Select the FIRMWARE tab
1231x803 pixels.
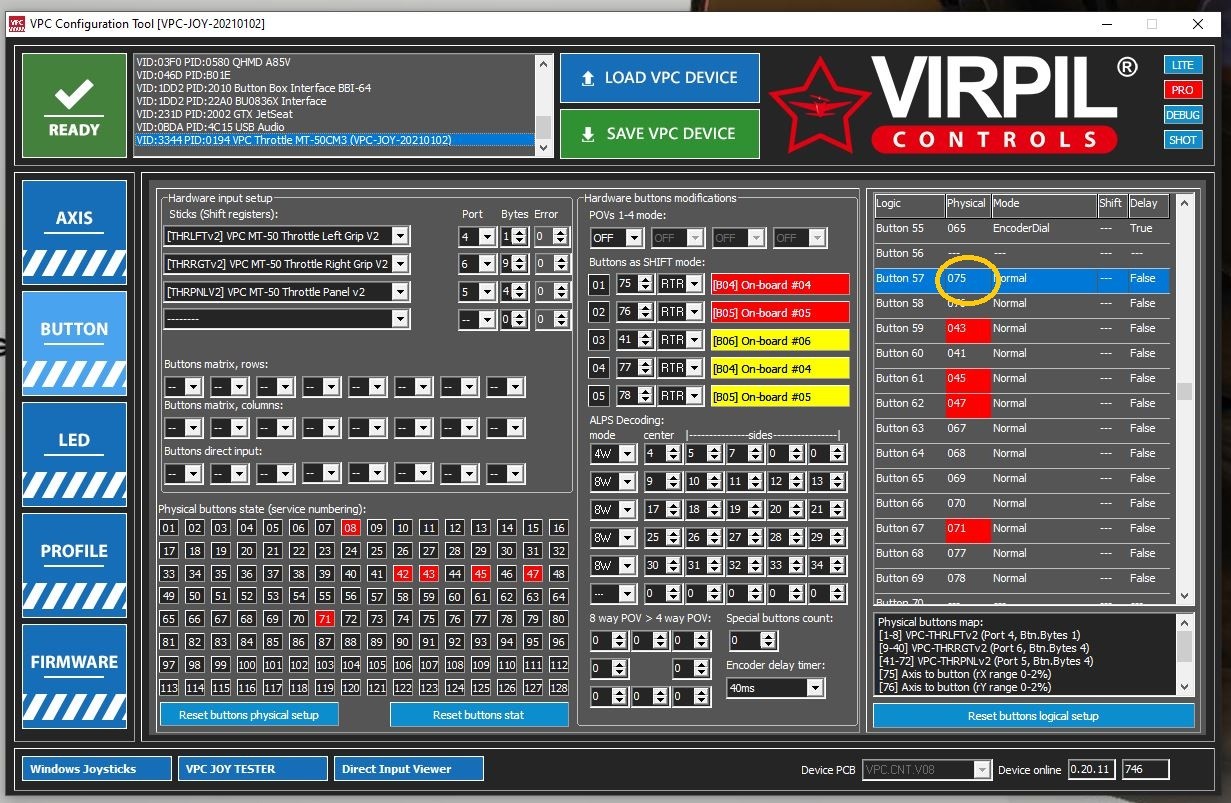[74, 676]
